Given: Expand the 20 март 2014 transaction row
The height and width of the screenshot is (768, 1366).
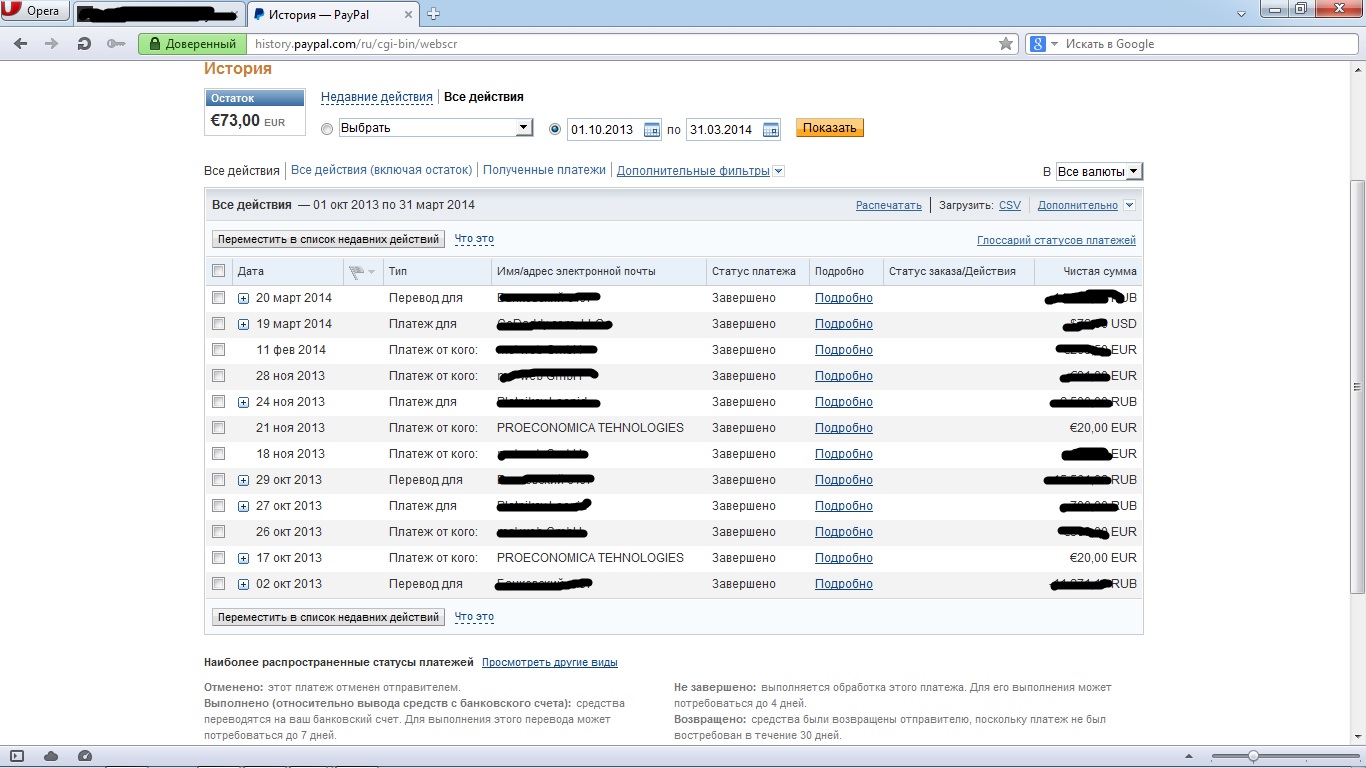Looking at the screenshot, I should [243, 298].
